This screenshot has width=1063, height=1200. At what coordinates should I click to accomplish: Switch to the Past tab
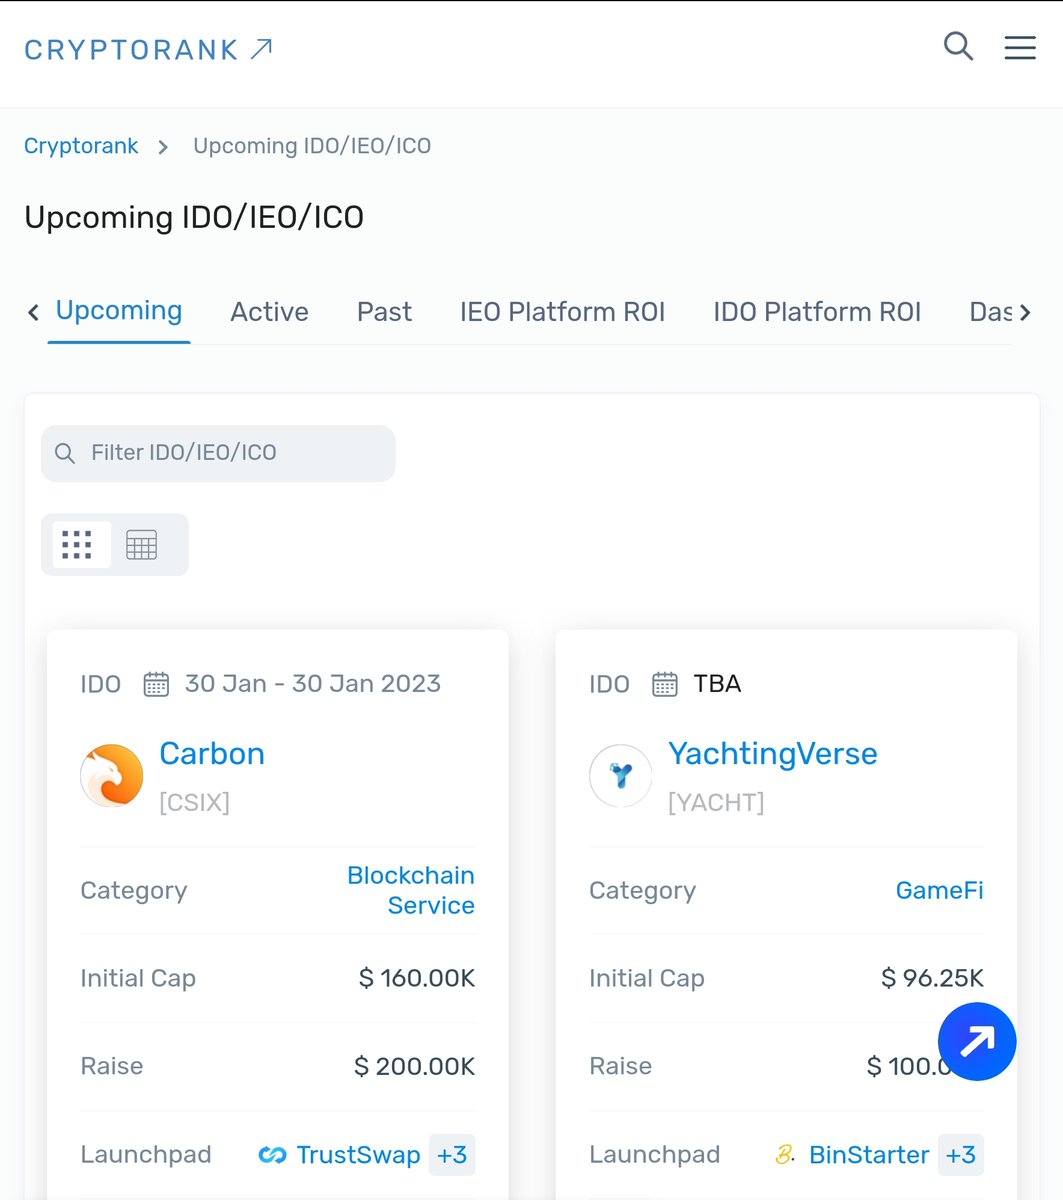coord(384,312)
